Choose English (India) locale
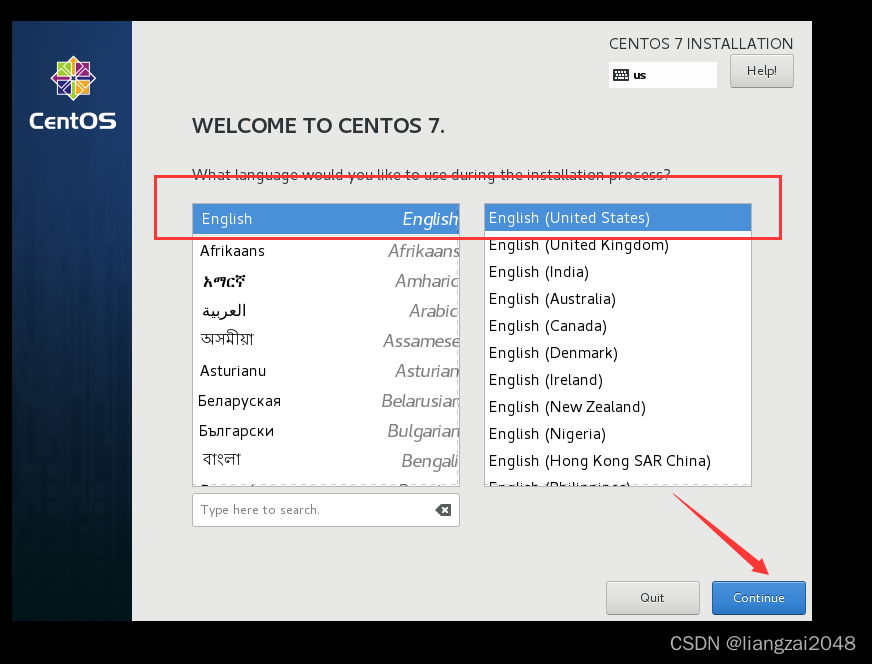Image resolution: width=872 pixels, height=664 pixels. [618, 272]
